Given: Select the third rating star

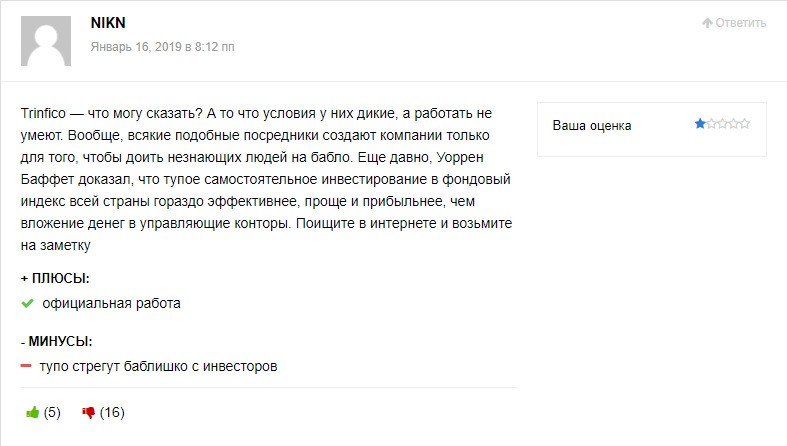Looking at the screenshot, I should point(722,123).
